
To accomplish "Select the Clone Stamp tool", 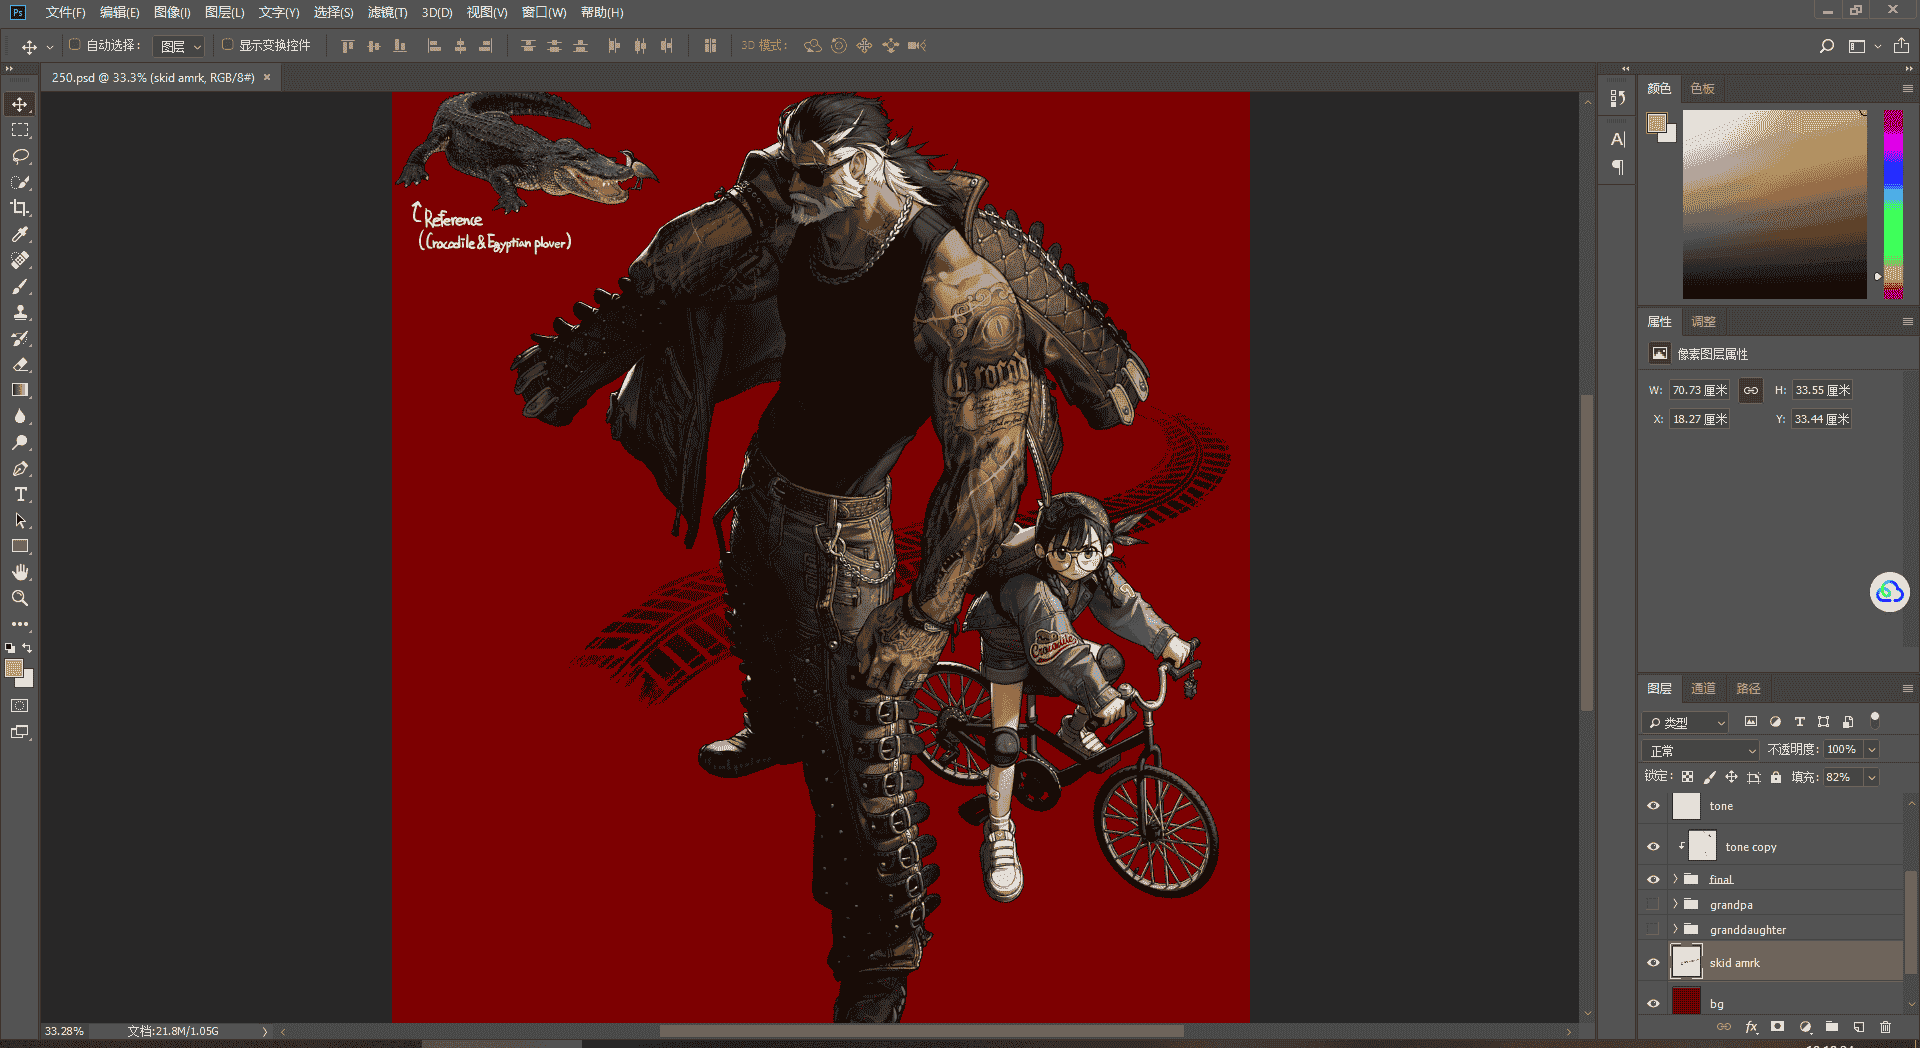I will point(20,312).
